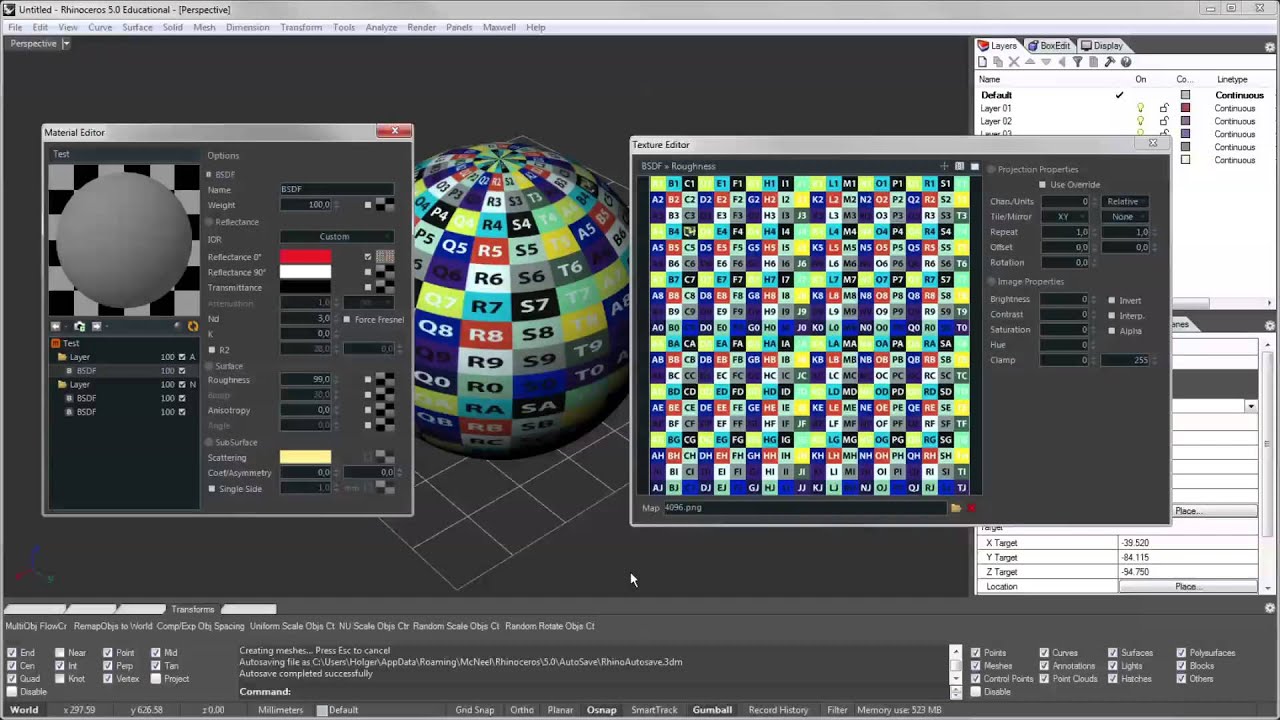Screen dimensions: 1280x720
Task: Open the Maxwell menu
Action: (x=499, y=27)
